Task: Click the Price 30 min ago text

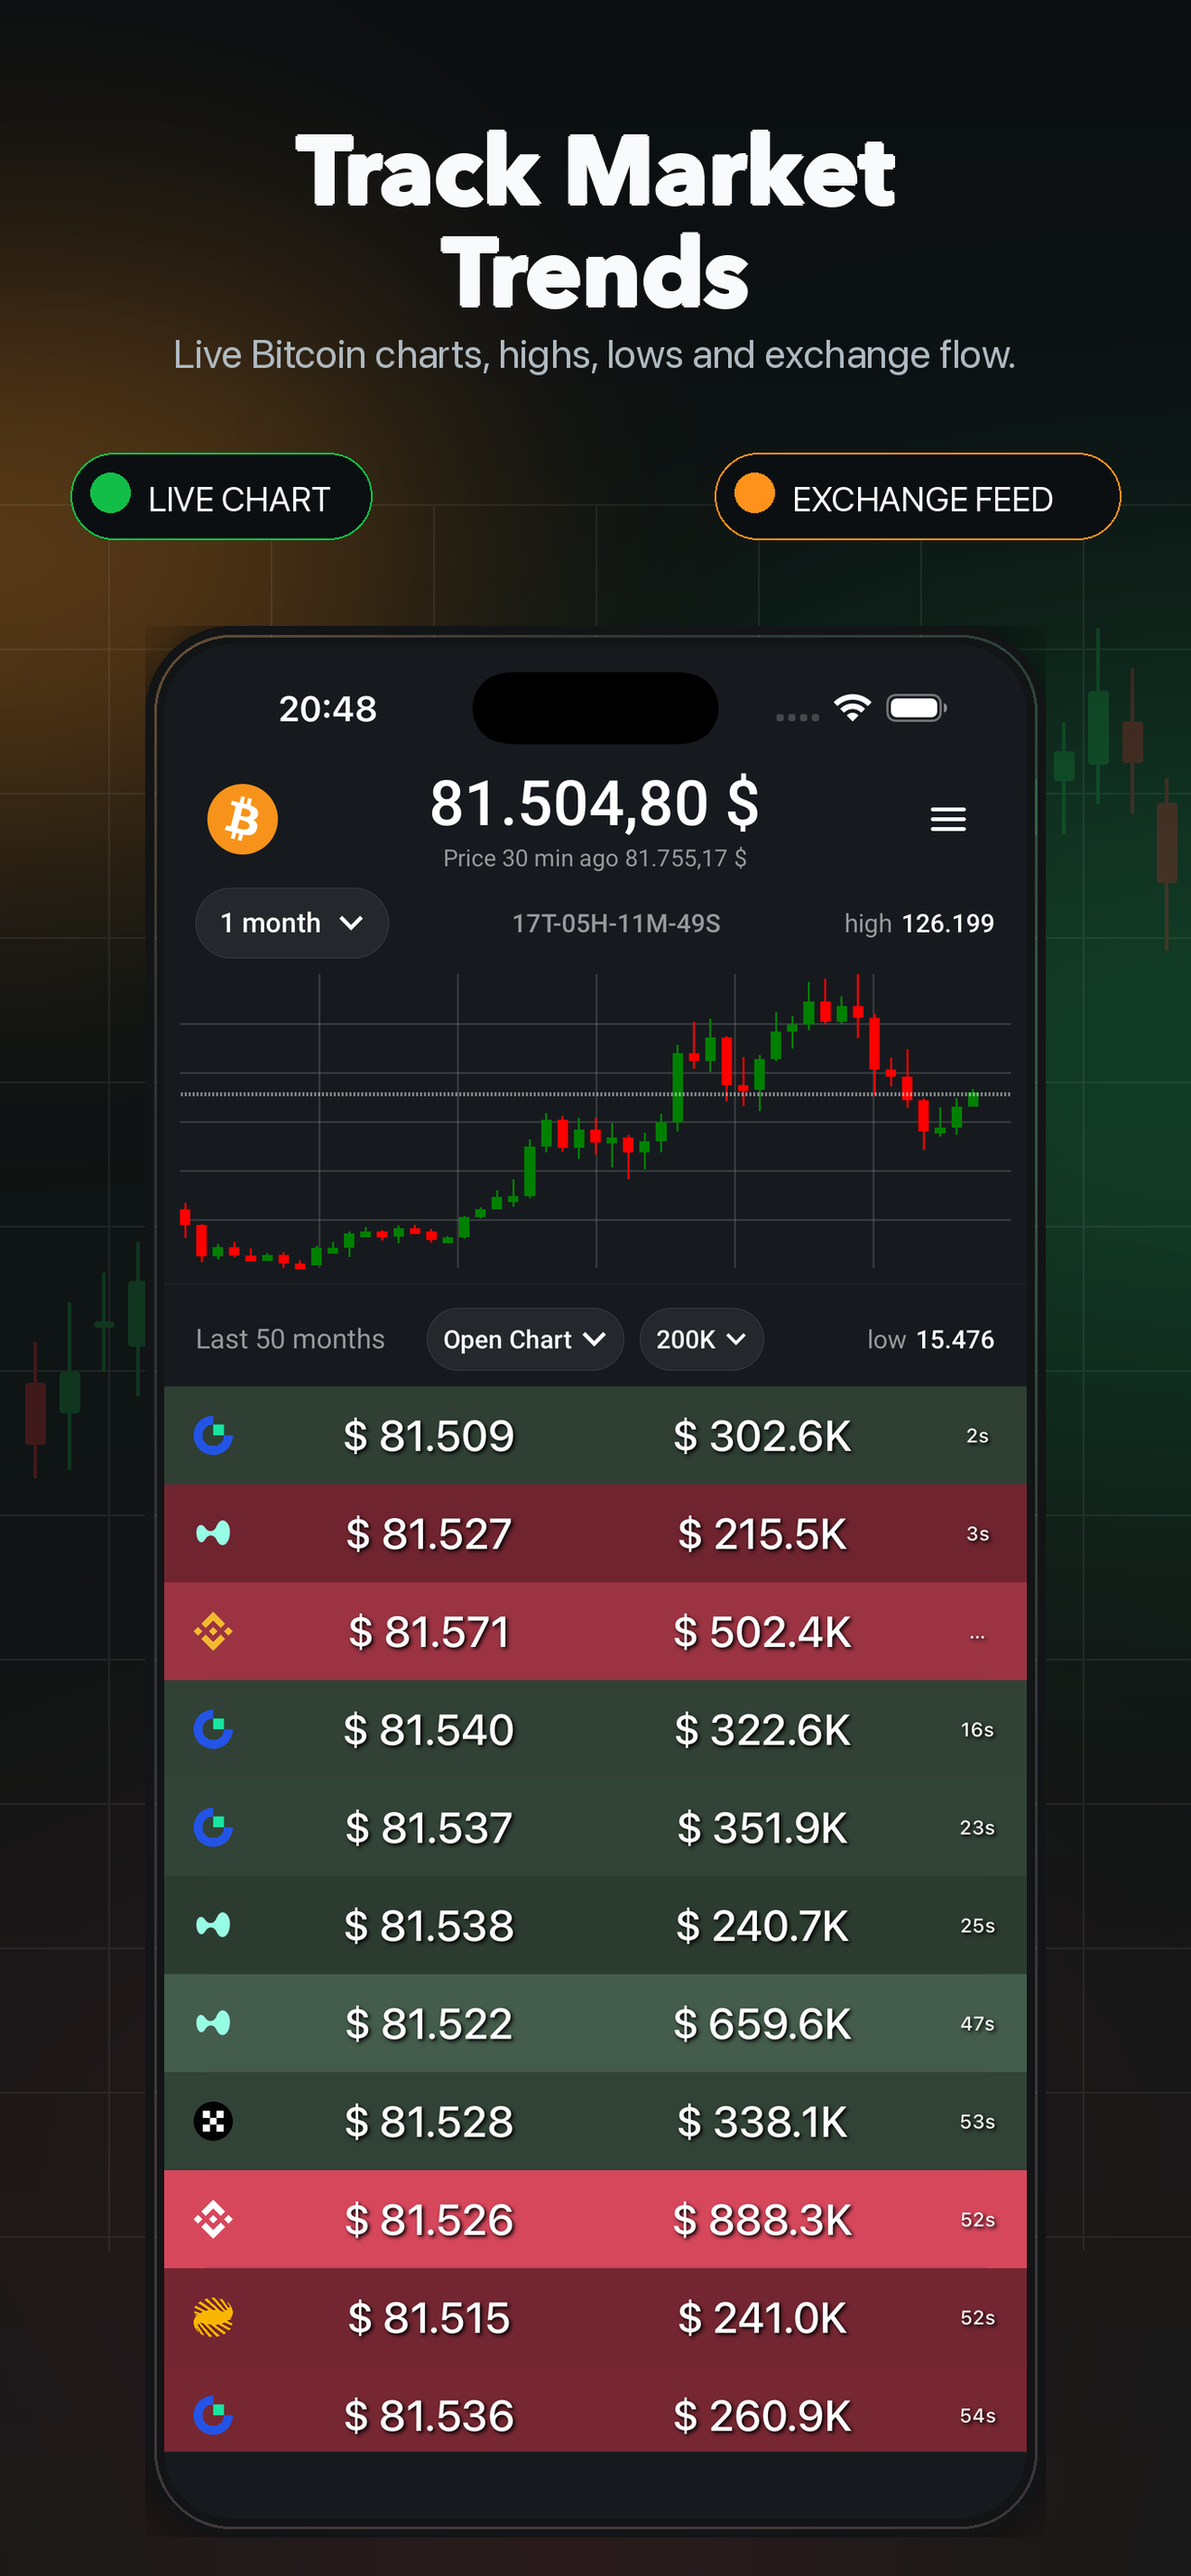Action: click(x=594, y=858)
